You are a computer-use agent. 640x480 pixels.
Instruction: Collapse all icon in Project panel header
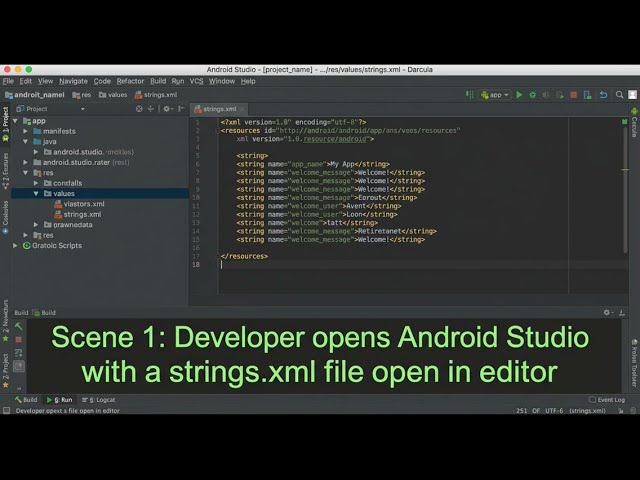tap(151, 109)
